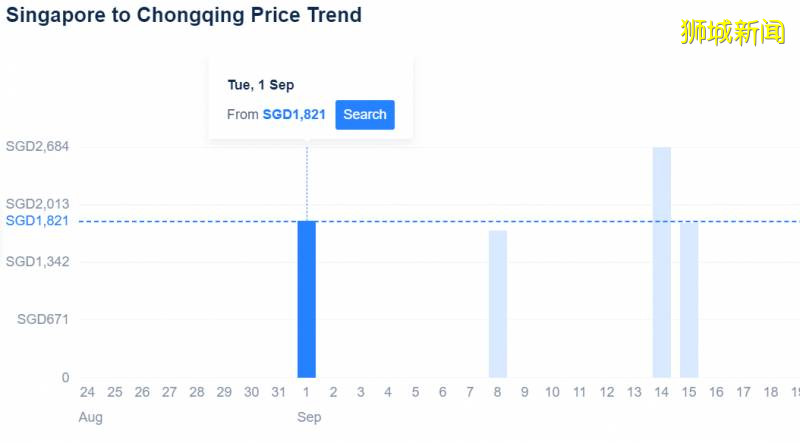Click the 'Singapore to Chongqing Price Trend' title
This screenshot has width=800, height=443.
point(184,16)
